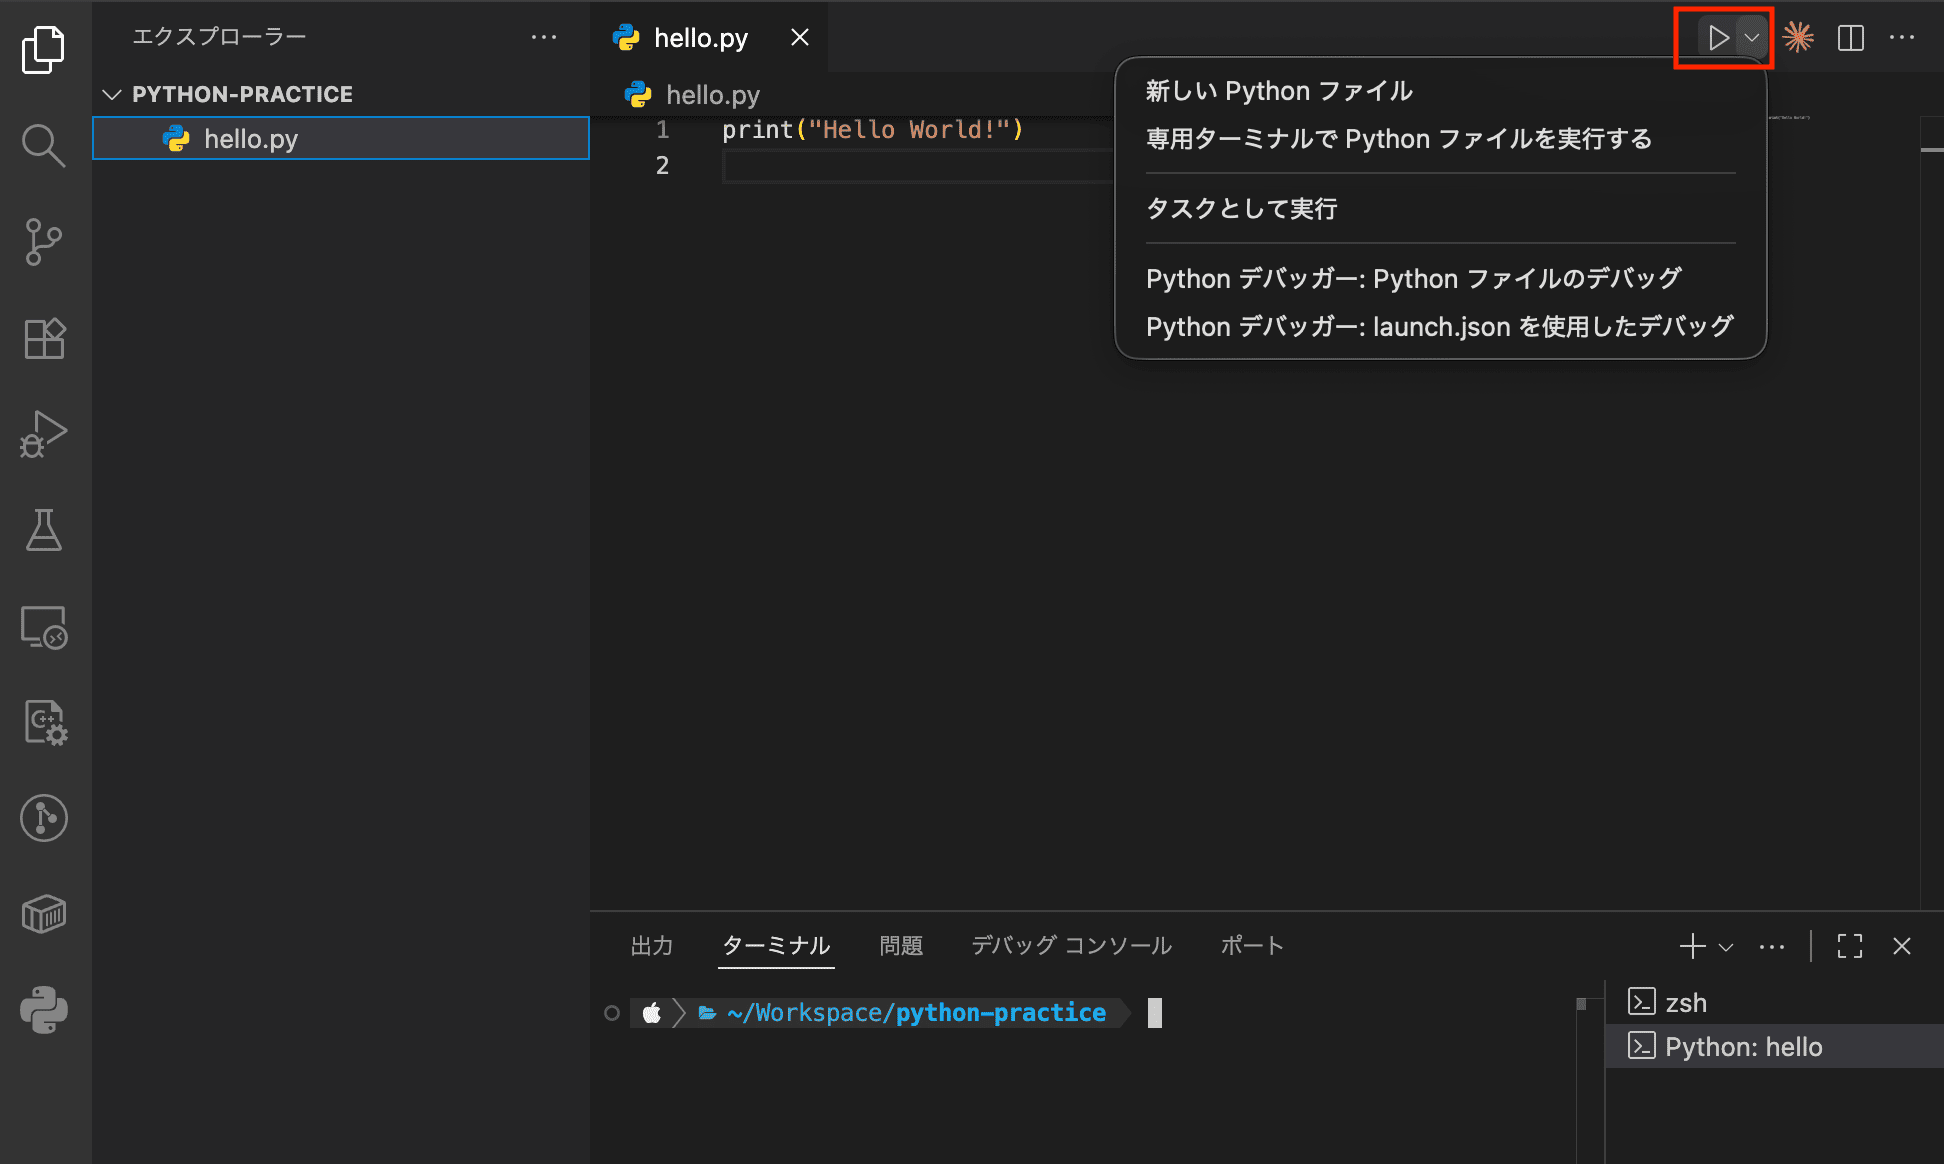Open the Extensions view
Viewport: 1944px width, 1164px height.
43,339
